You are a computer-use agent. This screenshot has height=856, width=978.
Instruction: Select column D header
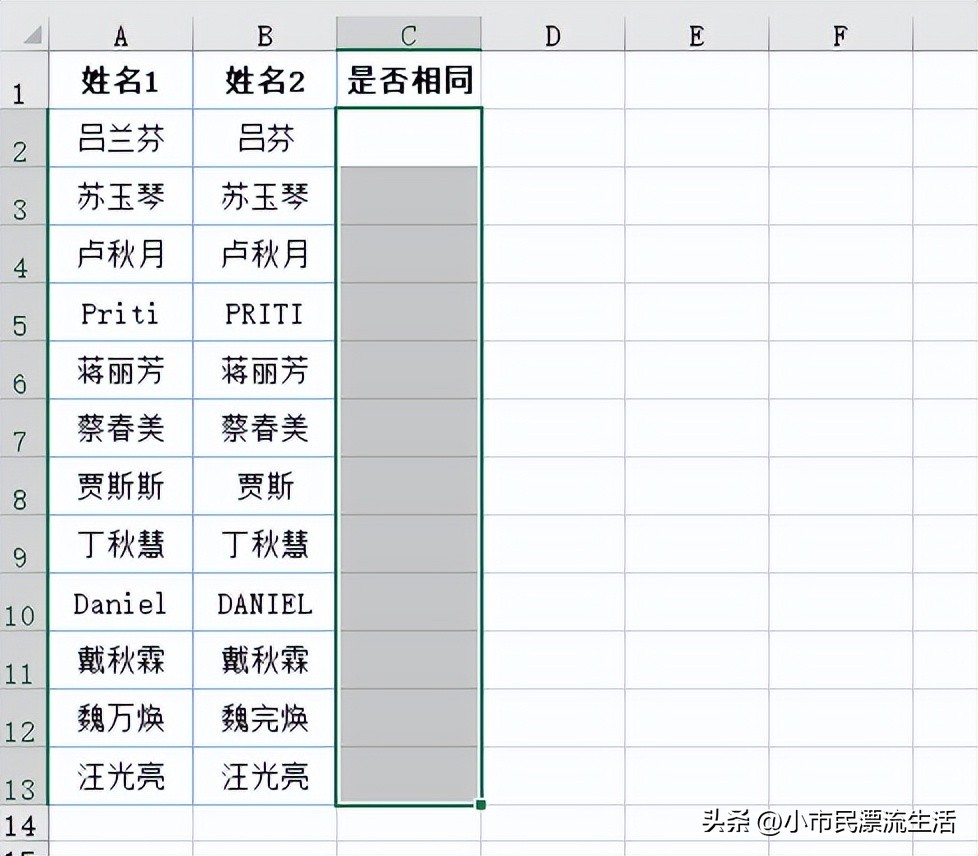point(553,34)
